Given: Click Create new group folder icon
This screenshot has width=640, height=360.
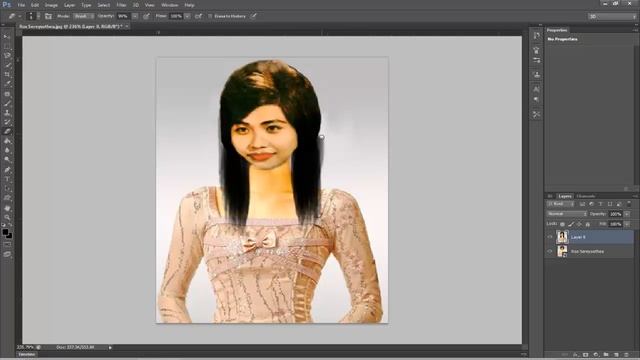Looking at the screenshot, I should point(606,355).
